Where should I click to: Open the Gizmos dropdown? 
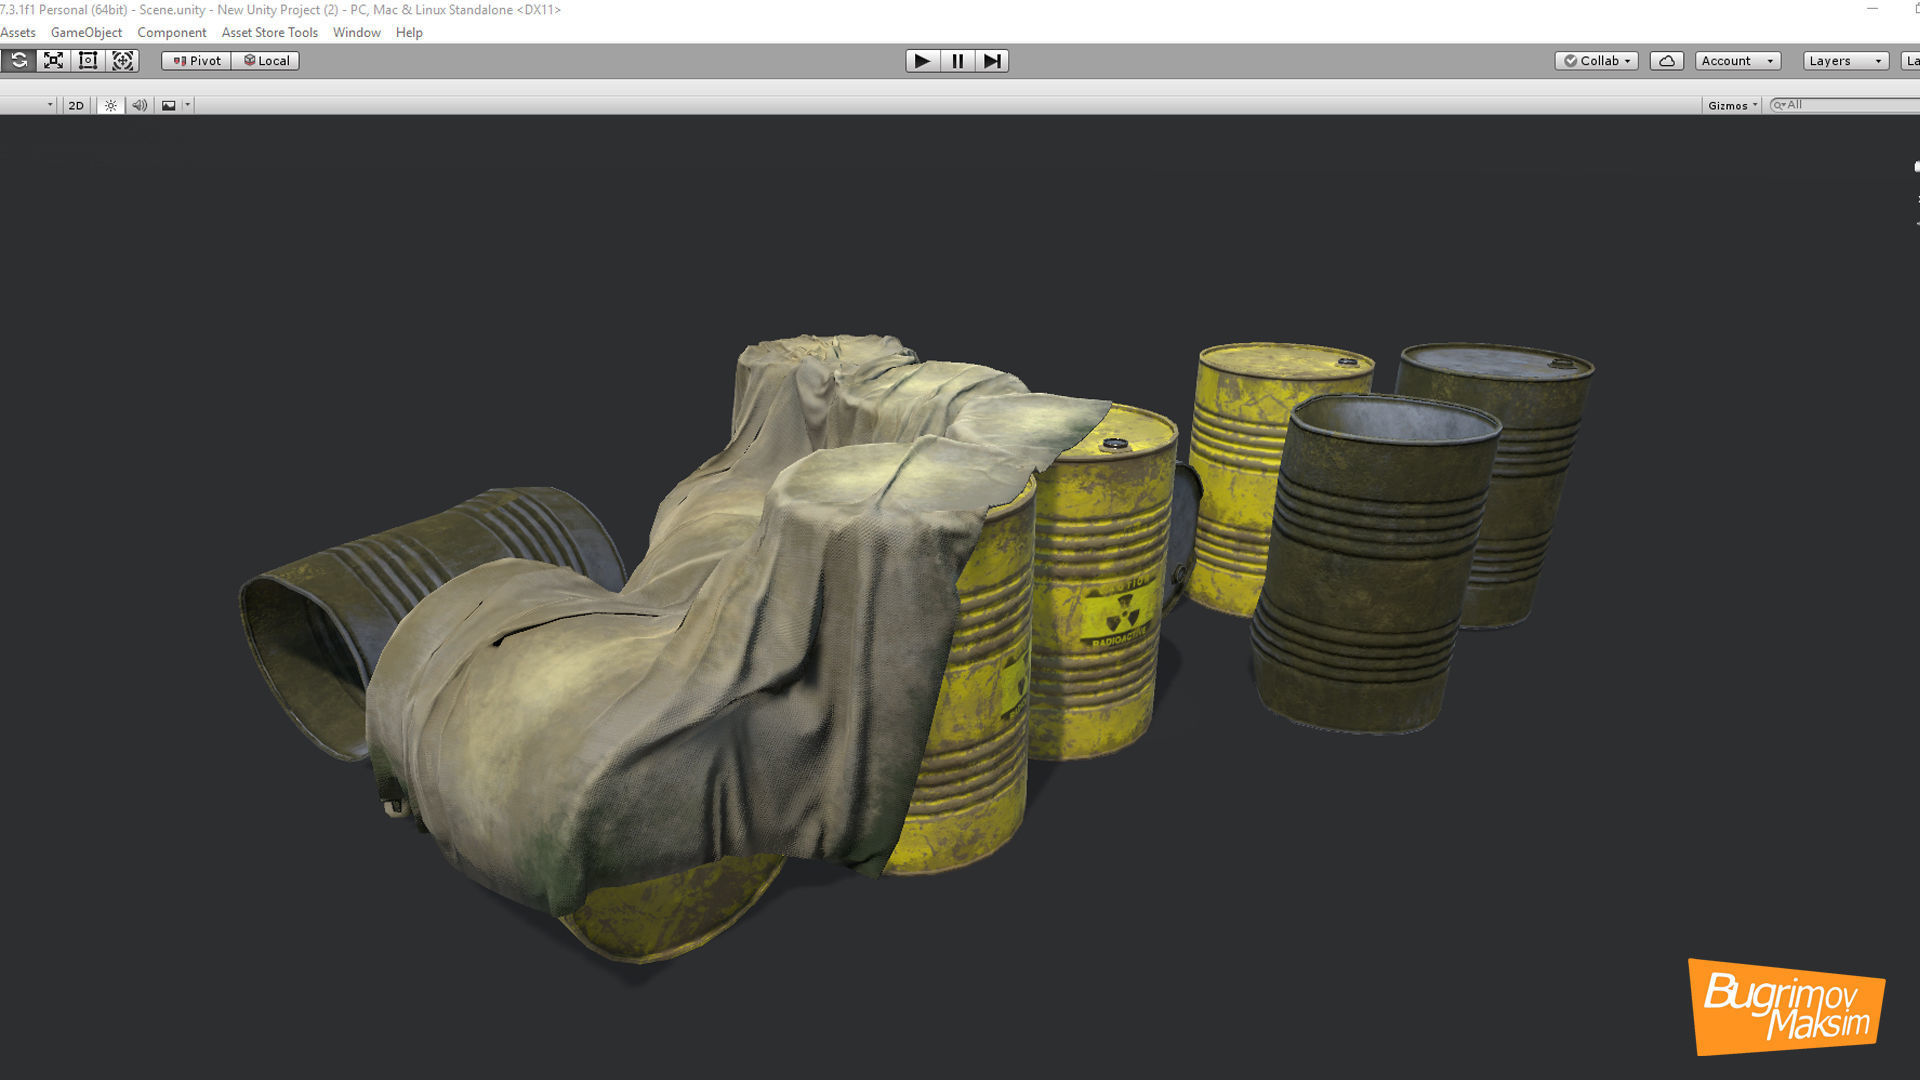pyautogui.click(x=1732, y=105)
